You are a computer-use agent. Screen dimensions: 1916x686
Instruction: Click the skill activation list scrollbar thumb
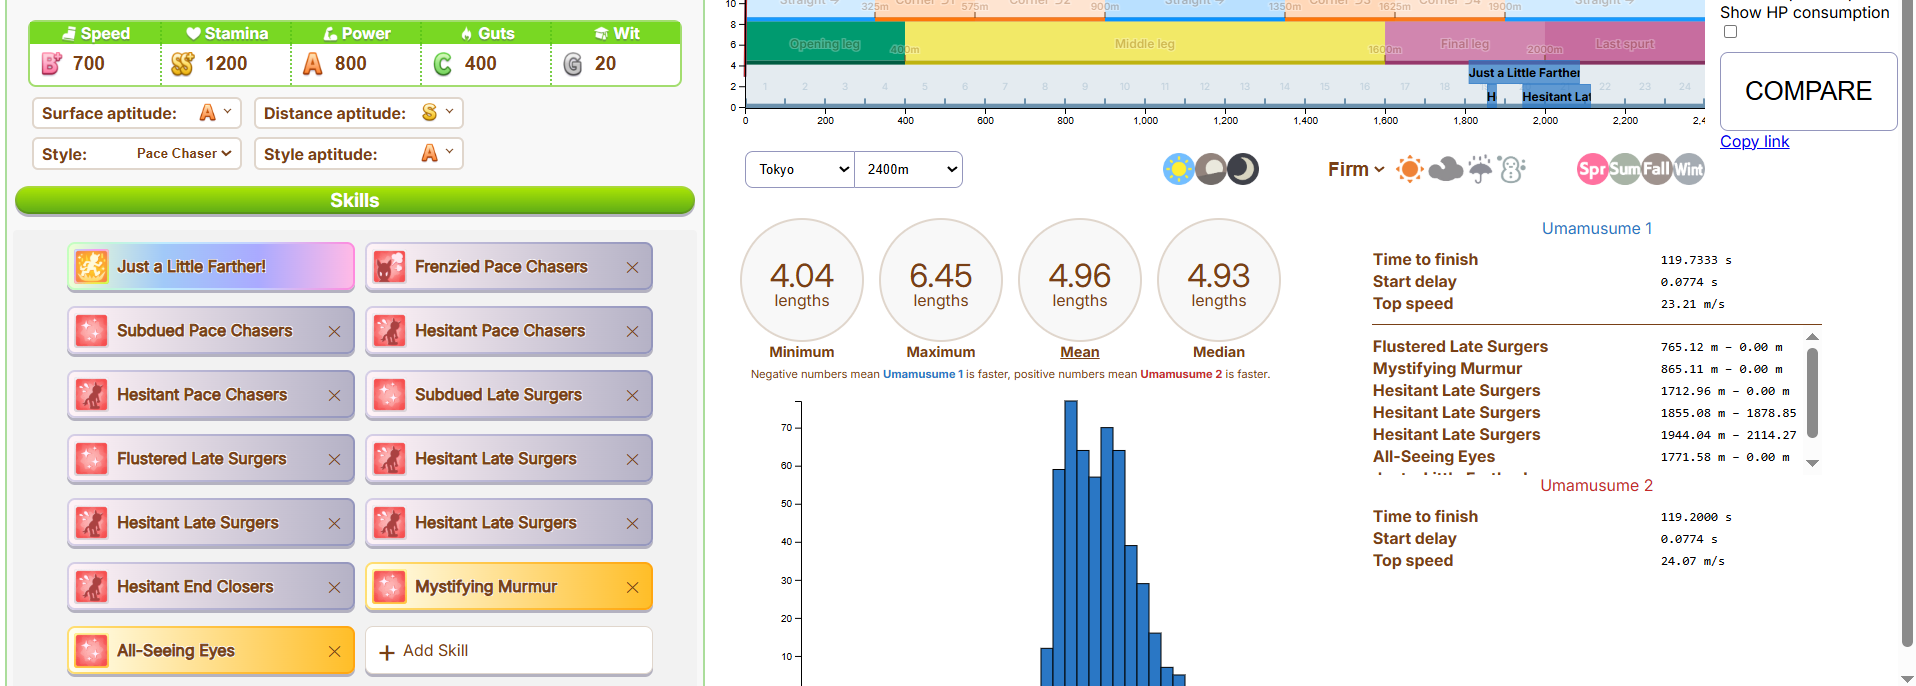[1812, 393]
